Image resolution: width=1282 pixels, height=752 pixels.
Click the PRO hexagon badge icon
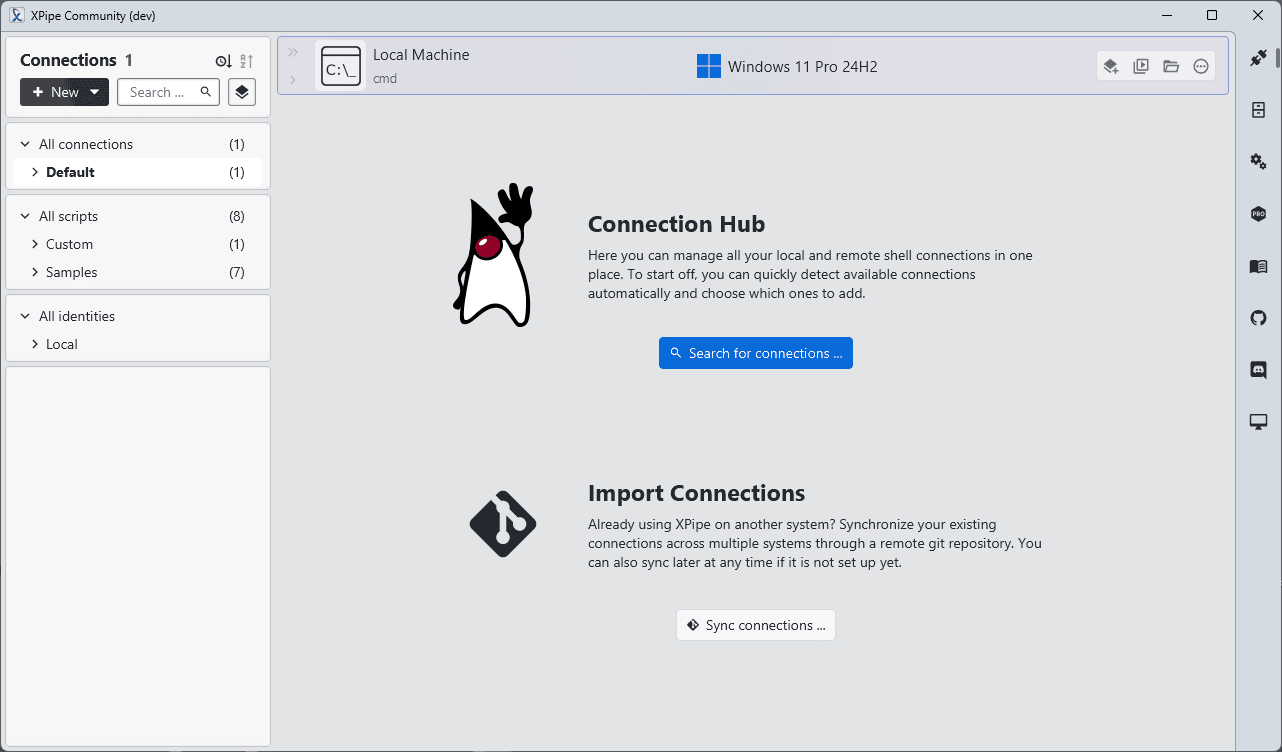coord(1258,214)
